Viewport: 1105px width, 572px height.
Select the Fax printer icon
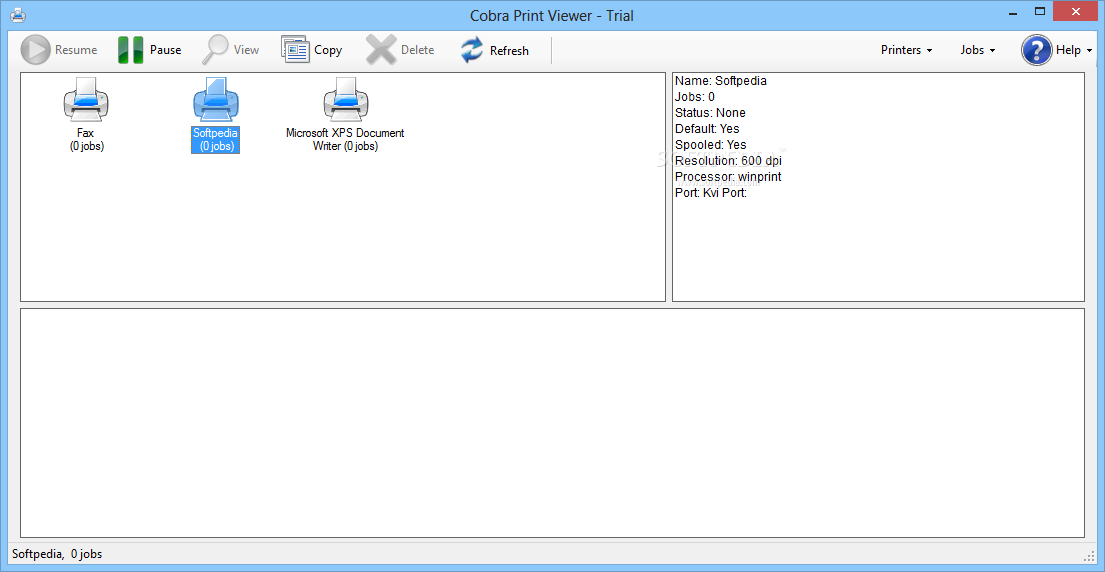[86, 99]
